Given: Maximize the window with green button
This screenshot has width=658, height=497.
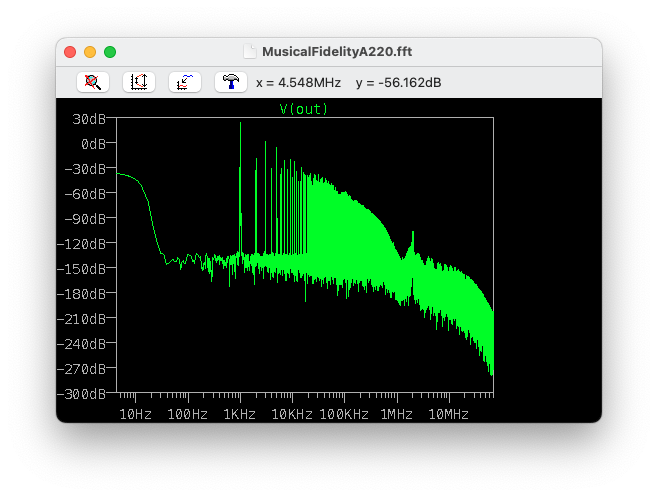Looking at the screenshot, I should point(110,52).
